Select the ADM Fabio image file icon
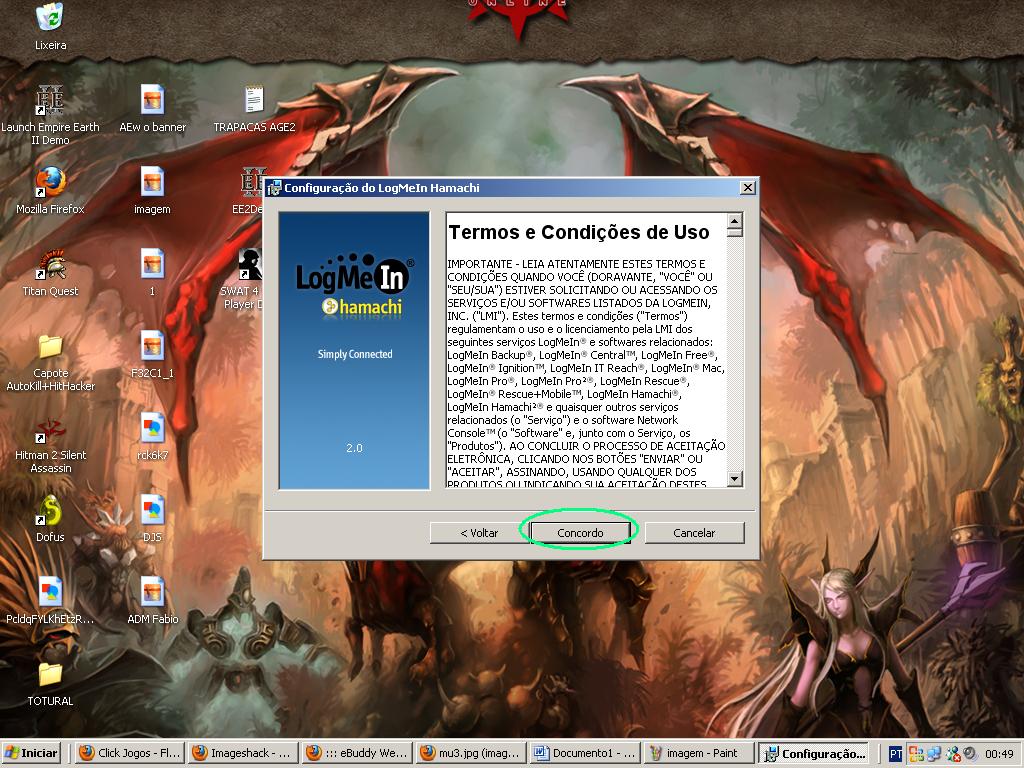The image size is (1024, 768). [152, 593]
